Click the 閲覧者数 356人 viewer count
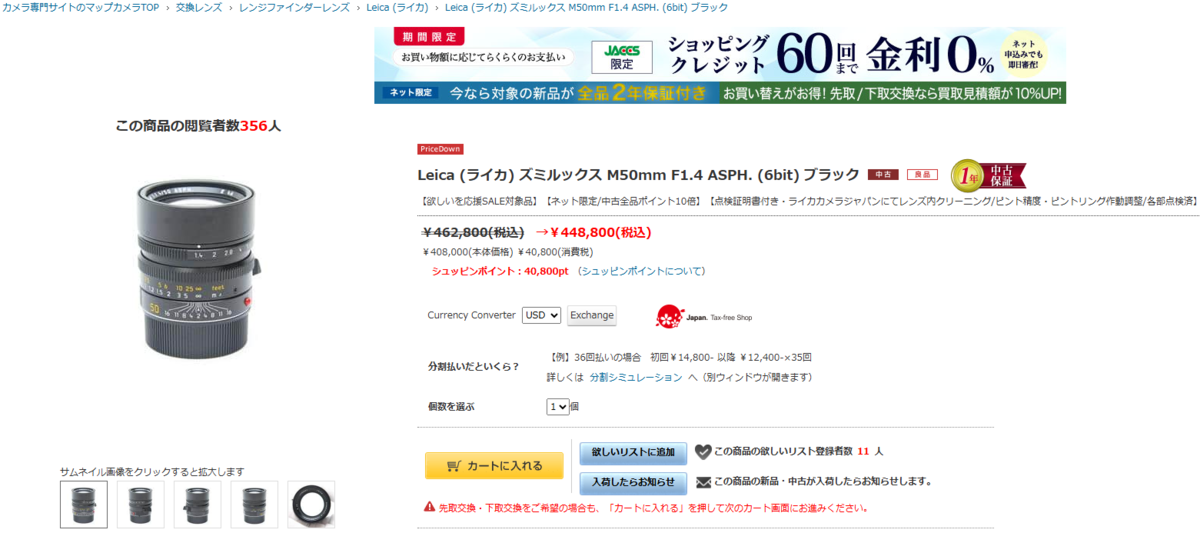The width and height of the screenshot is (1200, 533). click(x=198, y=126)
